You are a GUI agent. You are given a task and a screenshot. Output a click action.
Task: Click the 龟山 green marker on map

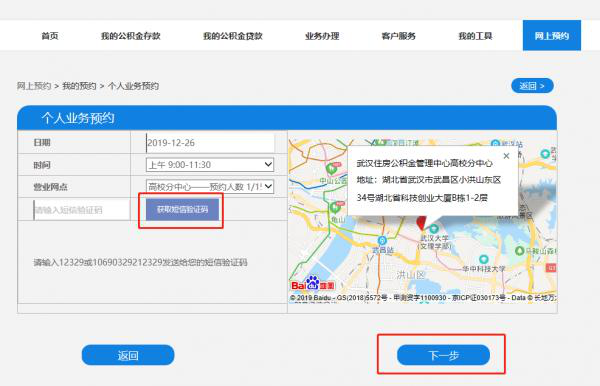point(335,207)
